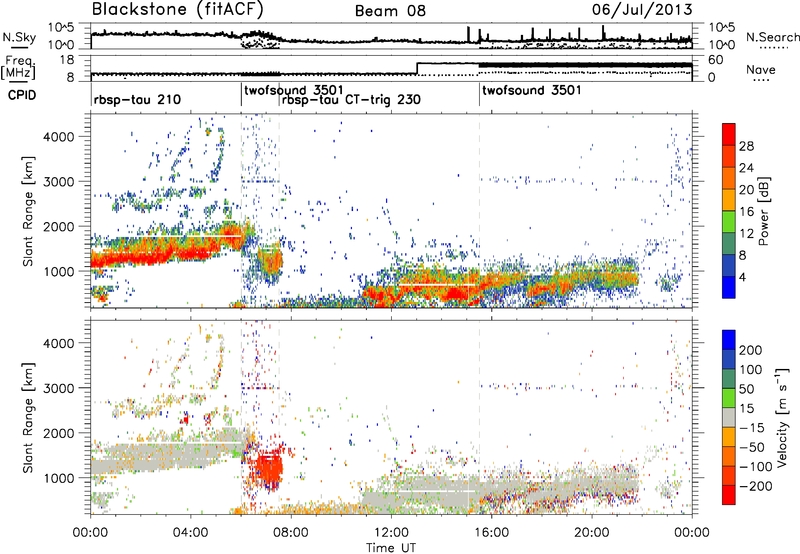Pick the blue top segment of Velocity colorbar

click(x=729, y=340)
